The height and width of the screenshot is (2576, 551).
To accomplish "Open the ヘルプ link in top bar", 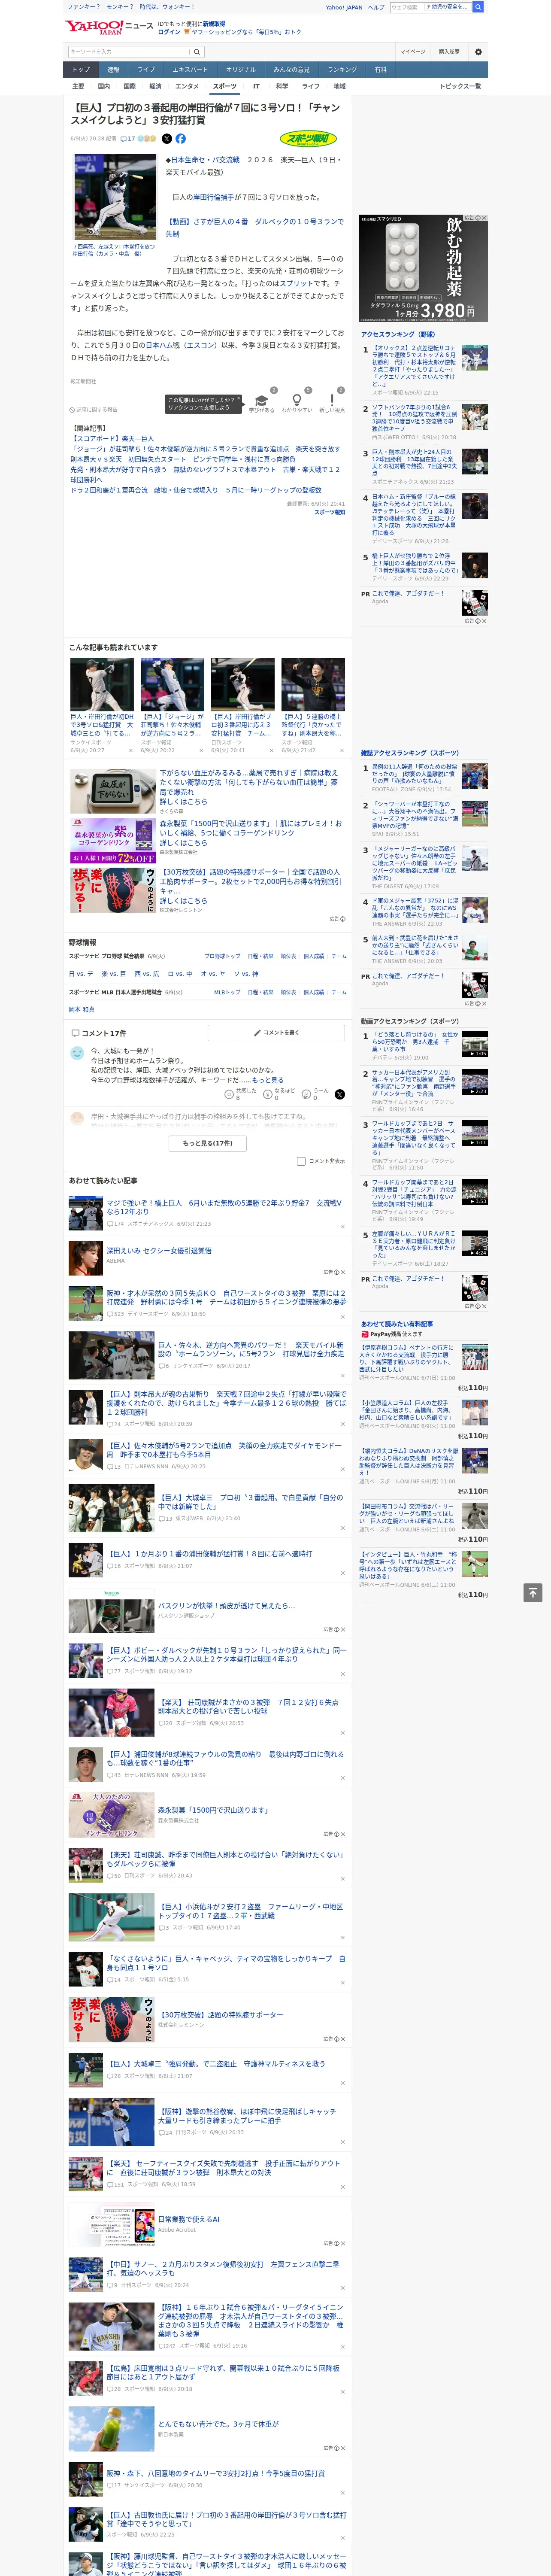I will tap(376, 7).
